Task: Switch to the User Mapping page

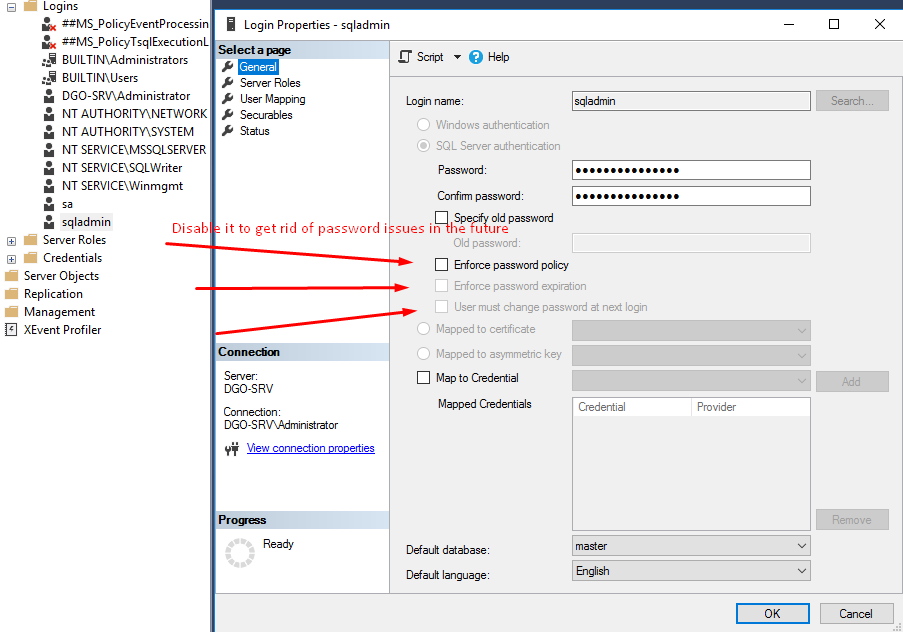Action: point(272,98)
